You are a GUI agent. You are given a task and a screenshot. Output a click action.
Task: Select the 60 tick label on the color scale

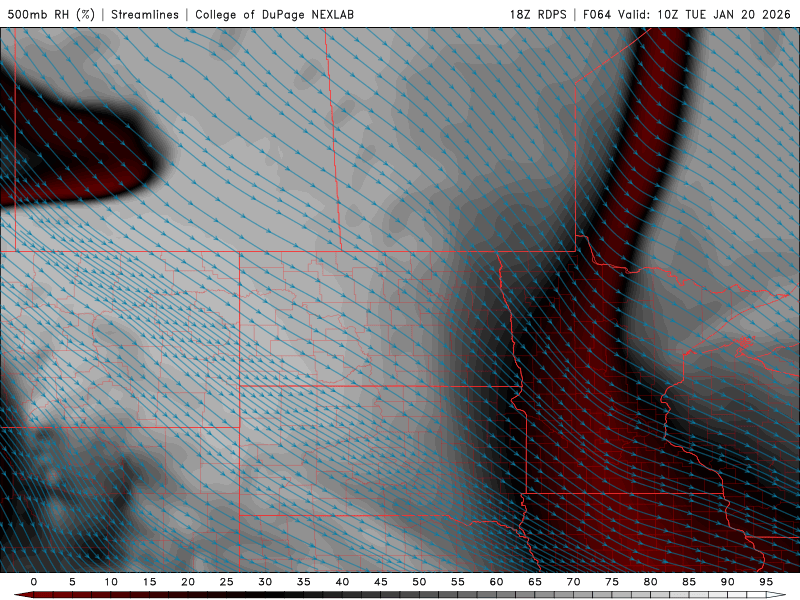(496, 582)
